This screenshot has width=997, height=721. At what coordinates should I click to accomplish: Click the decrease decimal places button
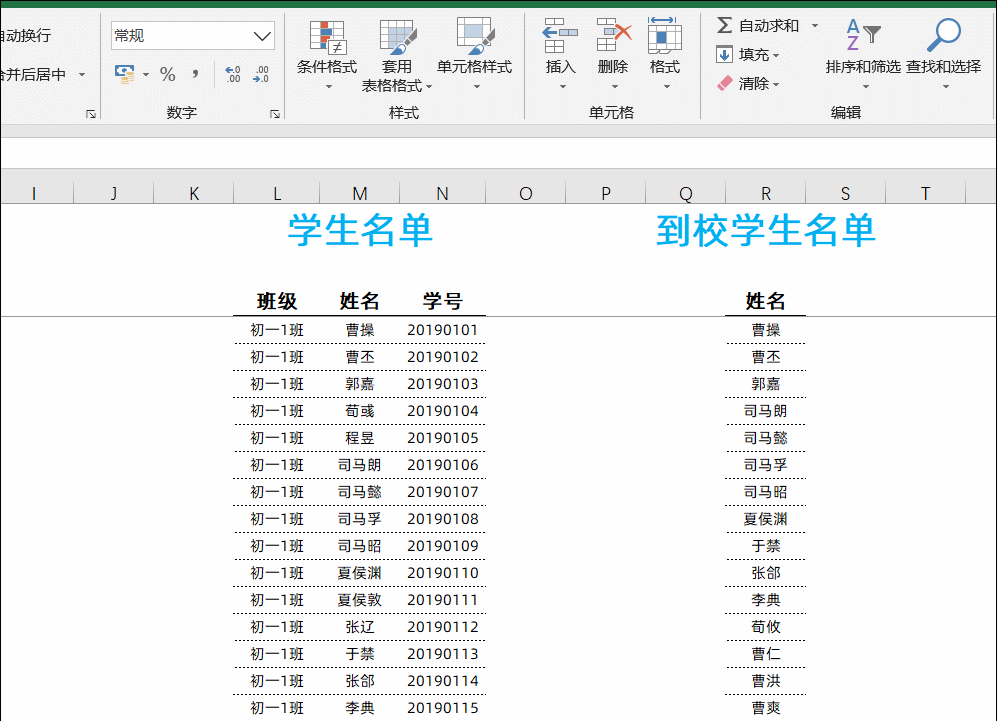pos(261,75)
